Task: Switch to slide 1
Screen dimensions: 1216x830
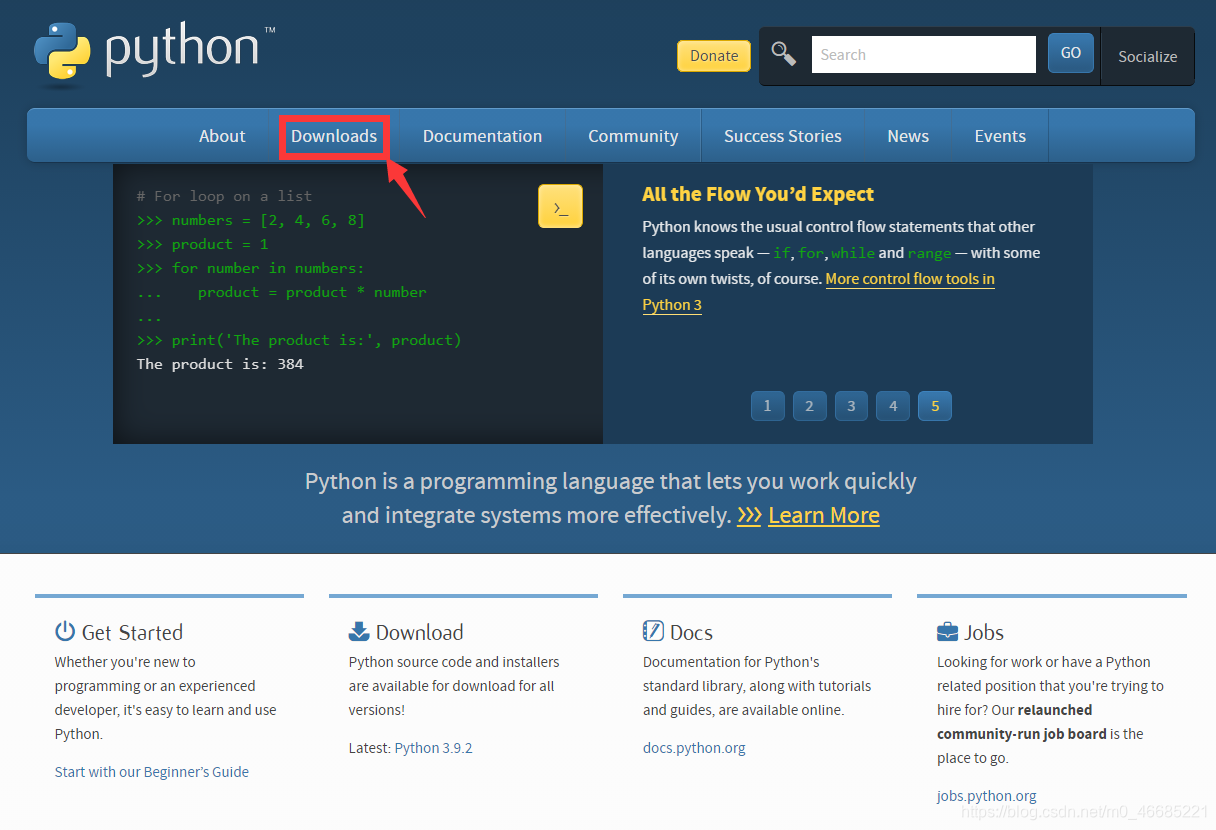Action: click(x=768, y=406)
